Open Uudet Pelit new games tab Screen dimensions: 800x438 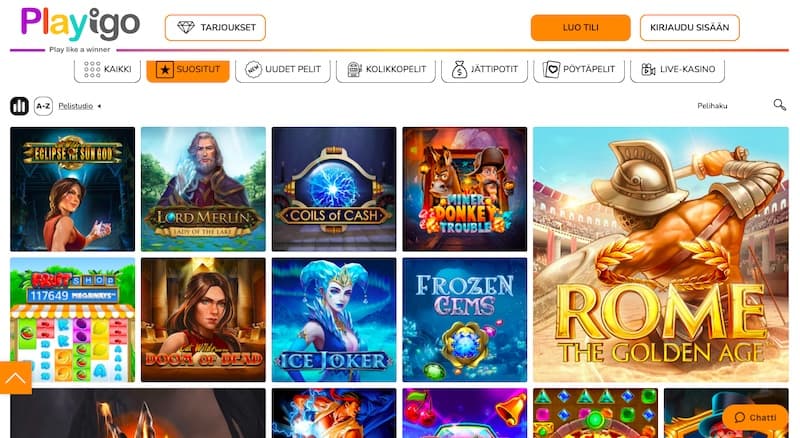pos(283,69)
